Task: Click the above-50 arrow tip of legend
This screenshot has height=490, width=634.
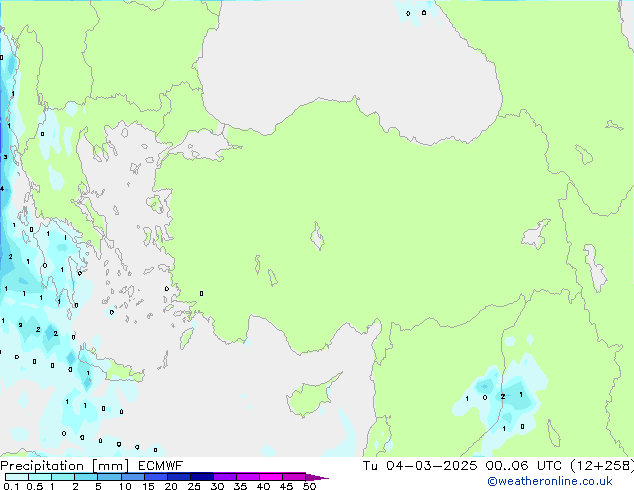Action: 317,478
